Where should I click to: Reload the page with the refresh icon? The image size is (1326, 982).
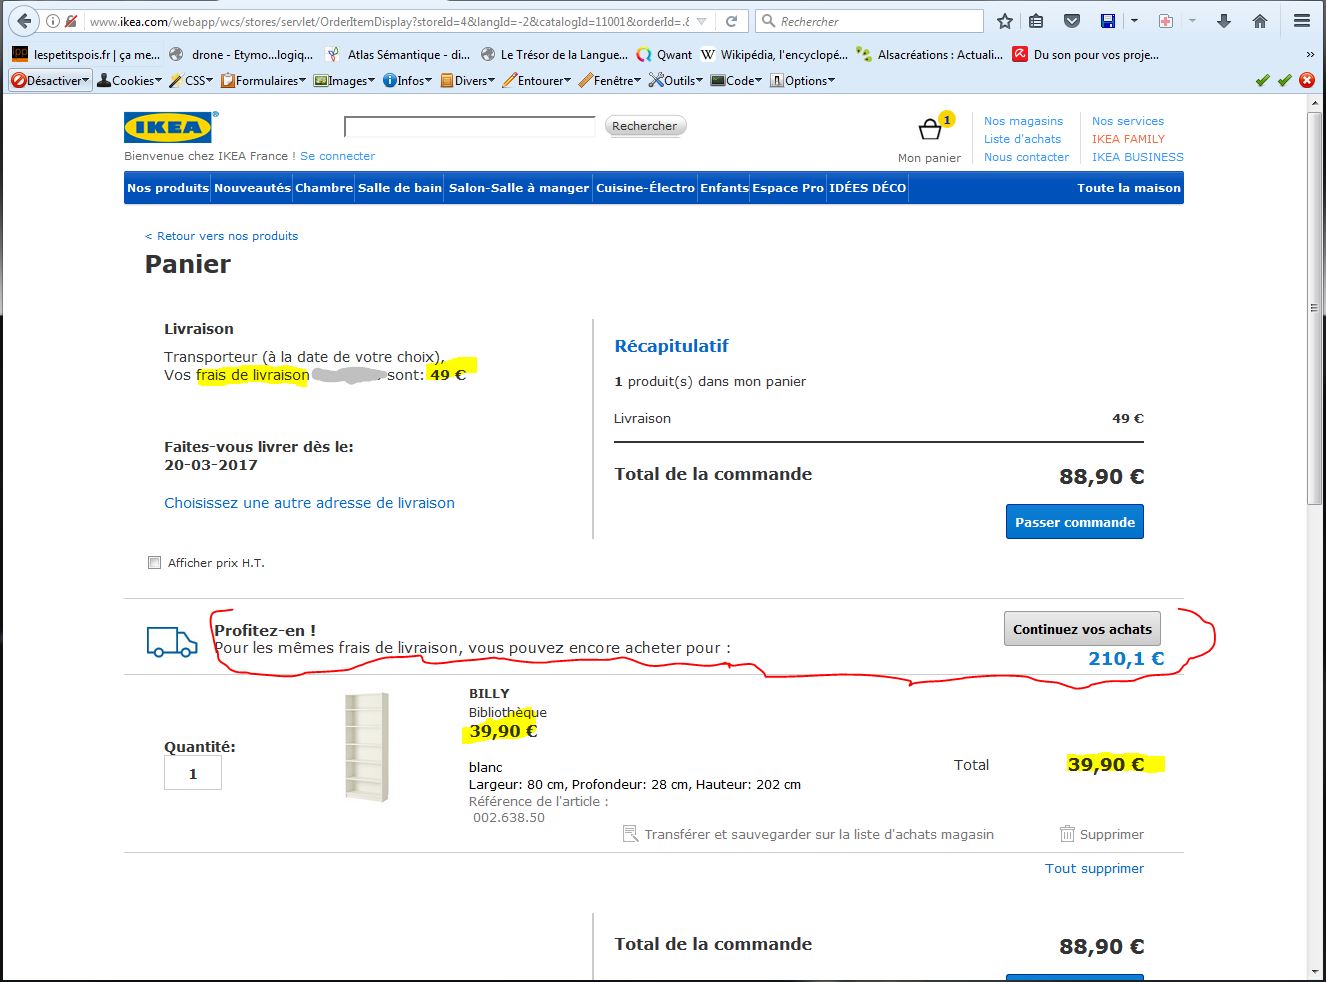pos(732,21)
